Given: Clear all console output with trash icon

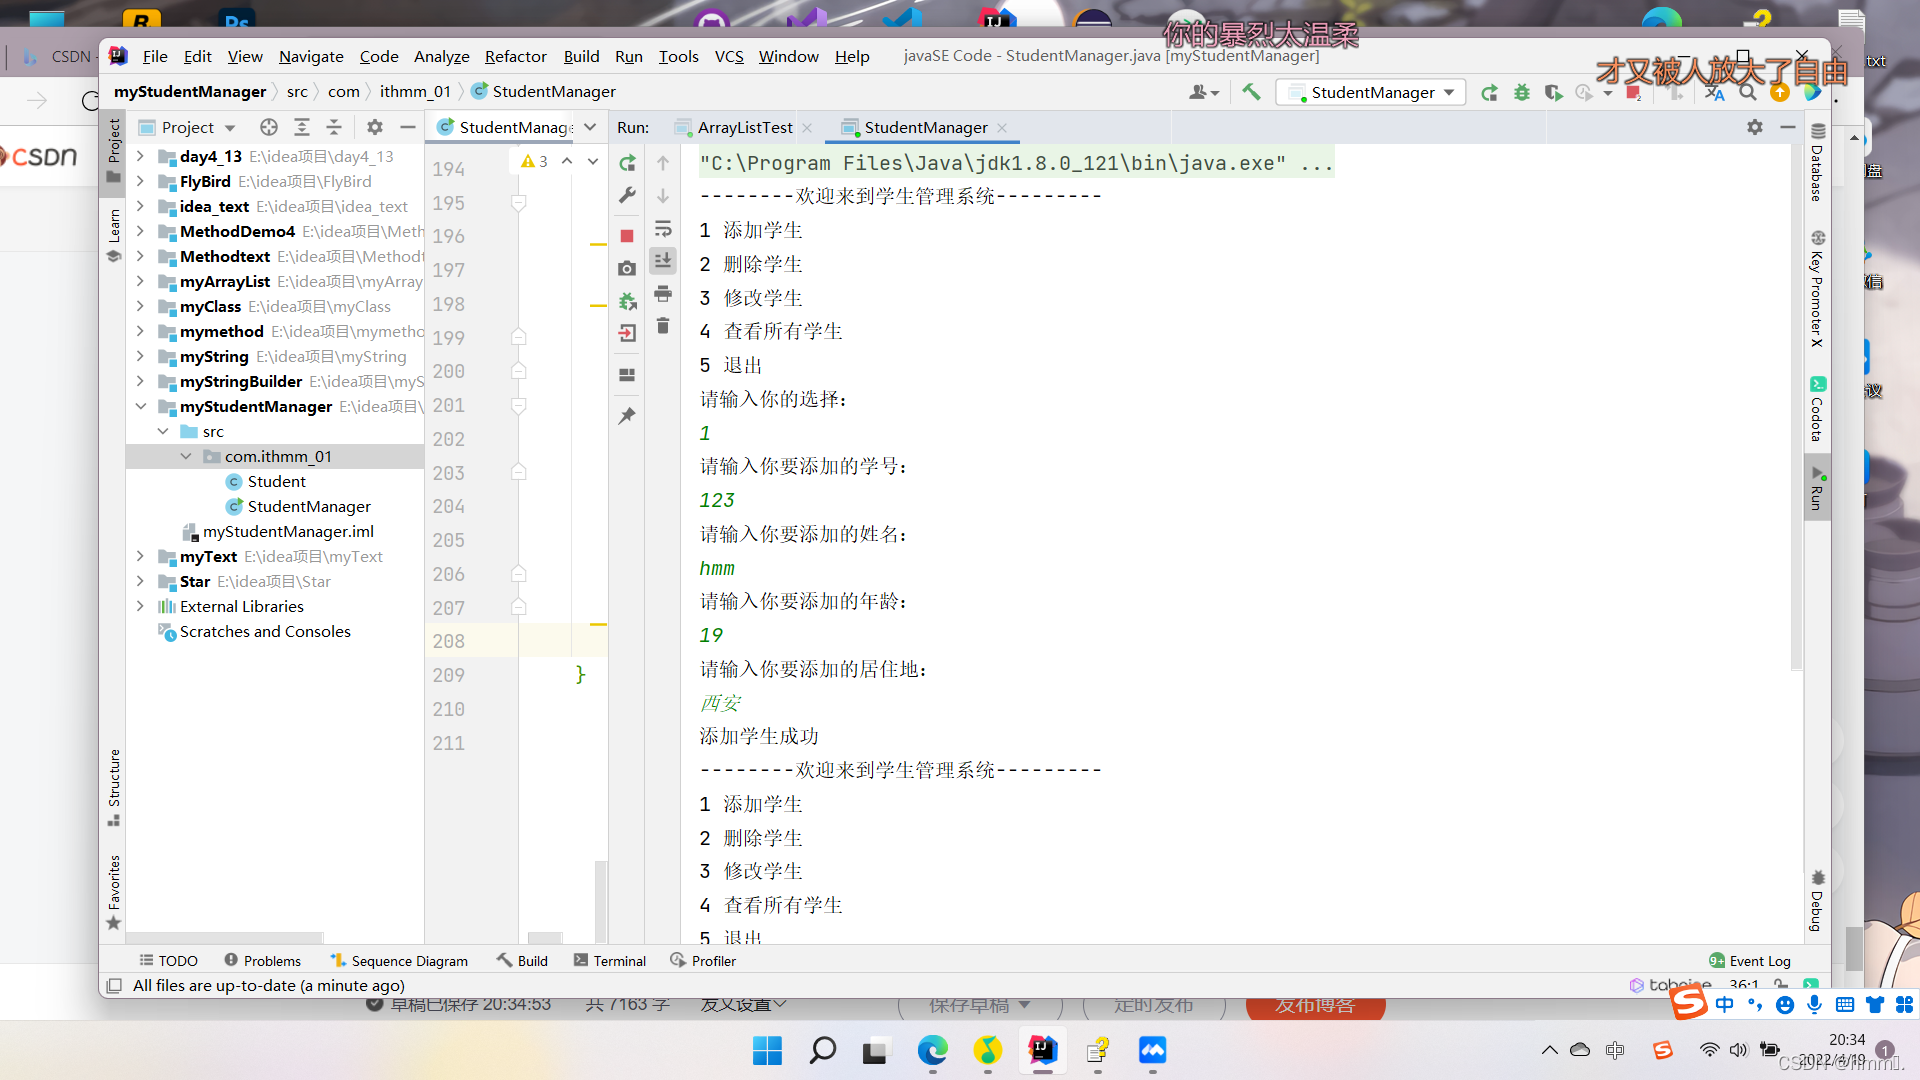Looking at the screenshot, I should click(663, 326).
